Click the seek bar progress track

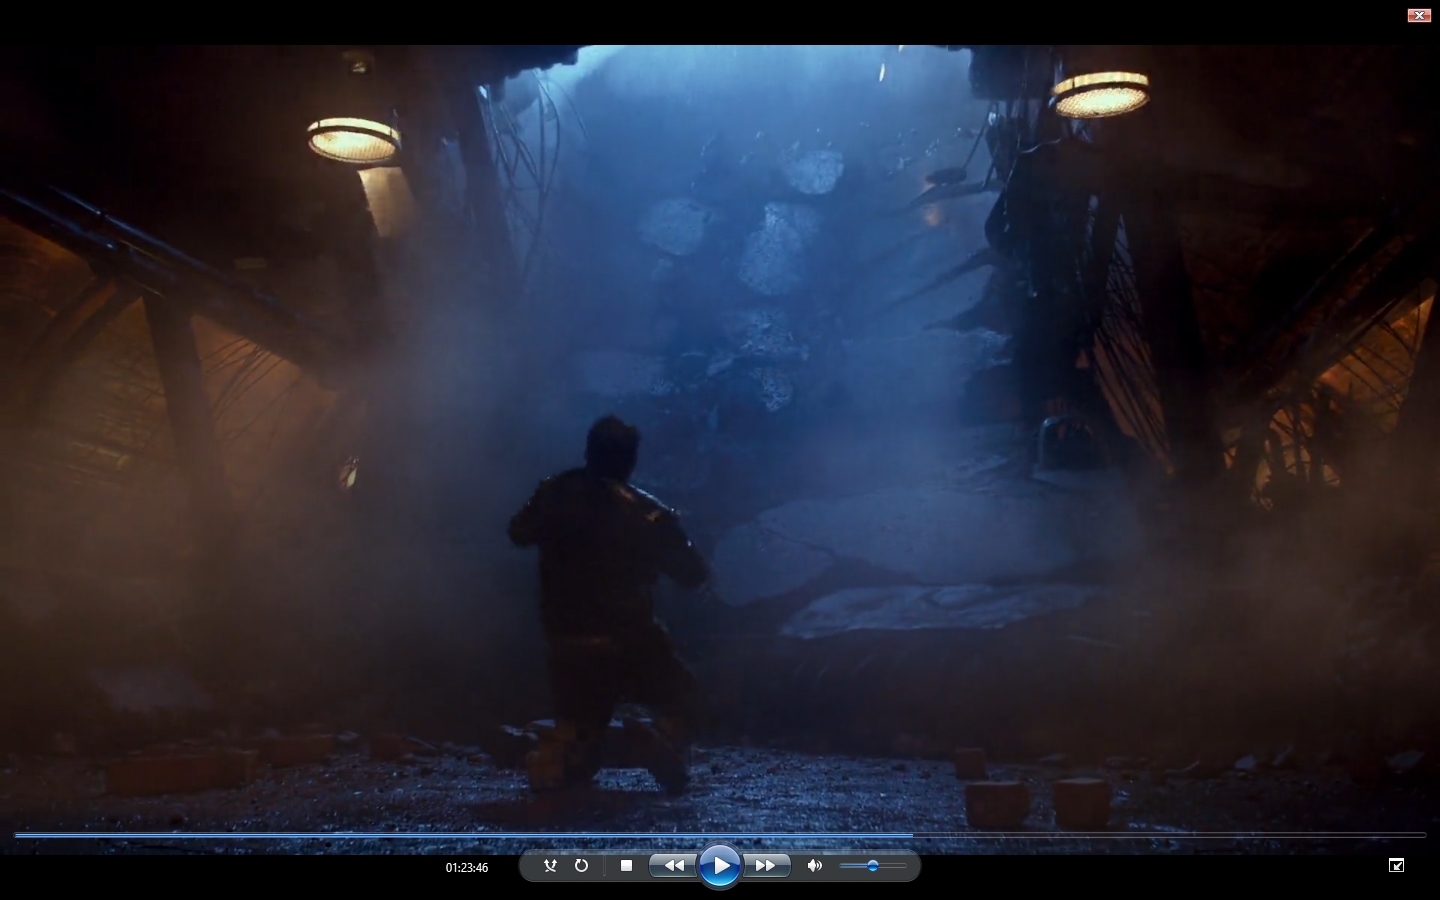coord(720,834)
